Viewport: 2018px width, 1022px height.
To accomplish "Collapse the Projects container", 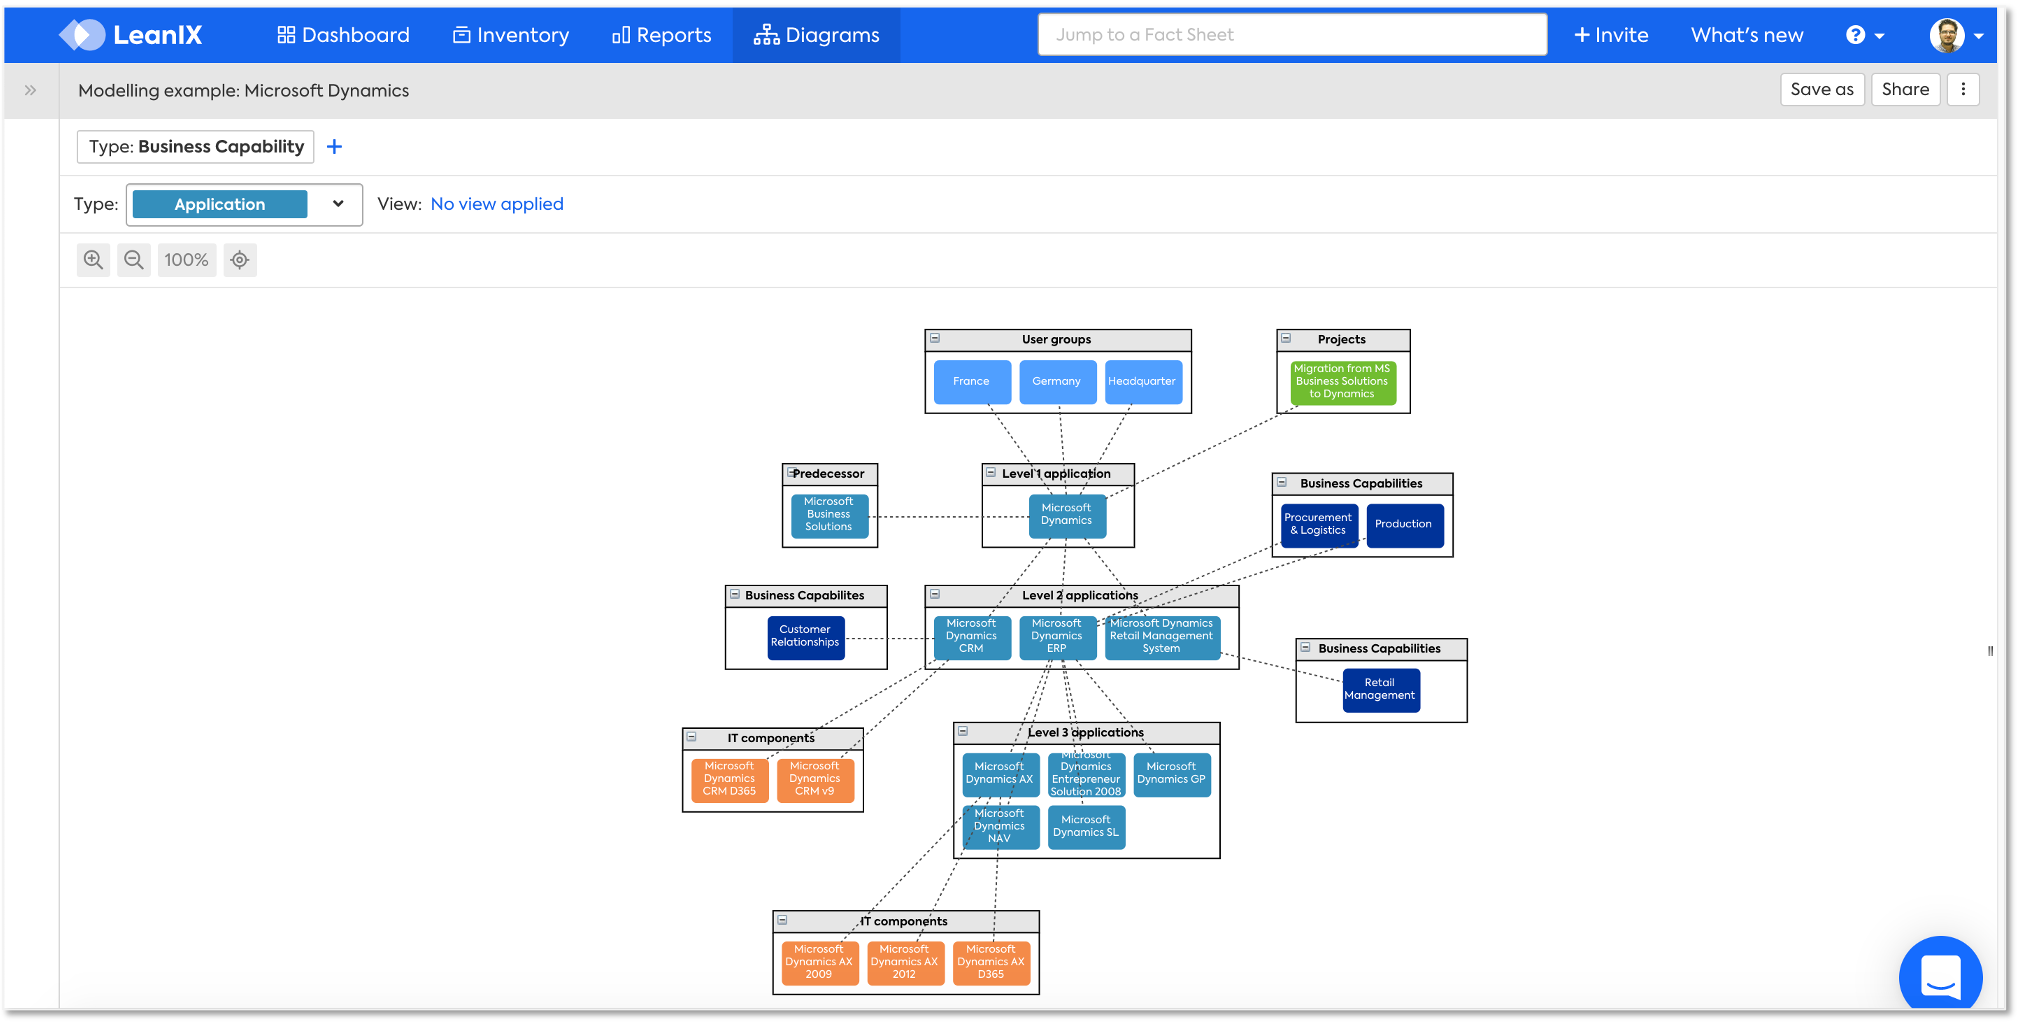I will pos(1287,339).
